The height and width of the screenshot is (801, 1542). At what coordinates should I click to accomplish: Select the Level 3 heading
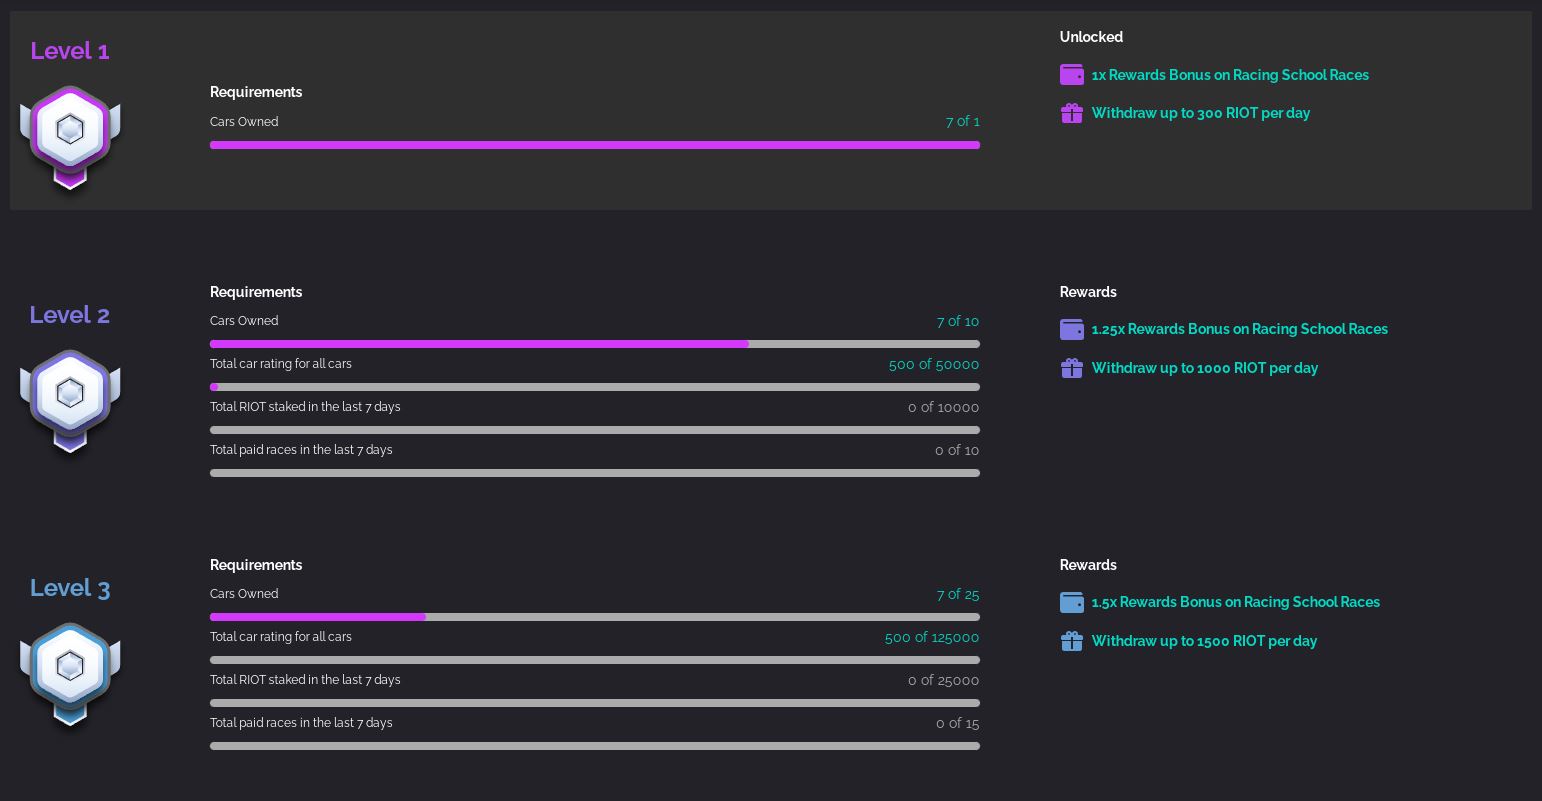point(70,588)
